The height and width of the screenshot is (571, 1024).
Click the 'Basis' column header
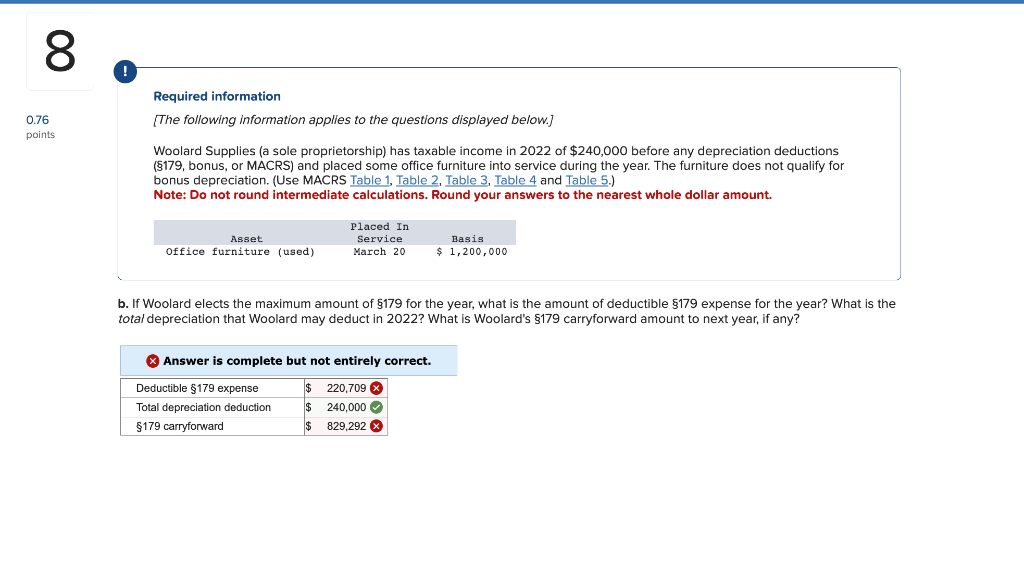pyautogui.click(x=468, y=239)
